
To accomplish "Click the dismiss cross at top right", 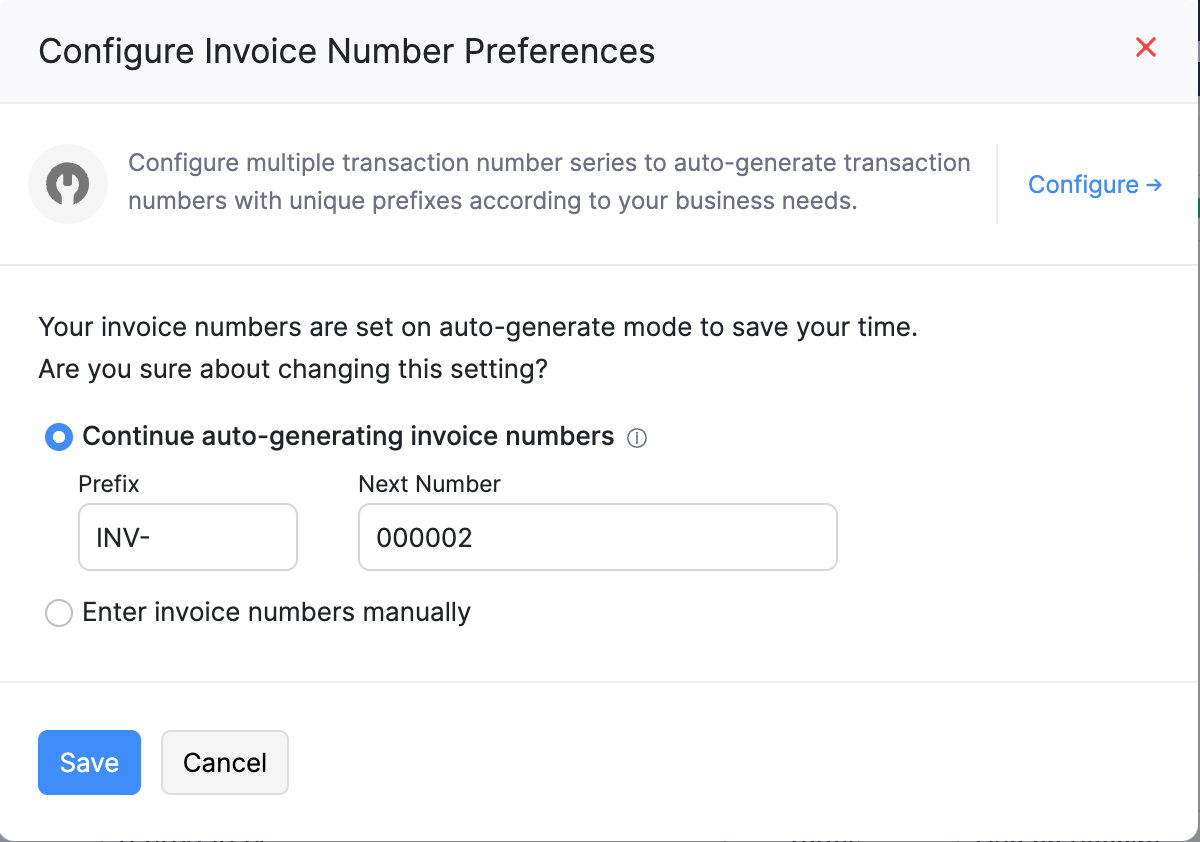I will [x=1145, y=47].
